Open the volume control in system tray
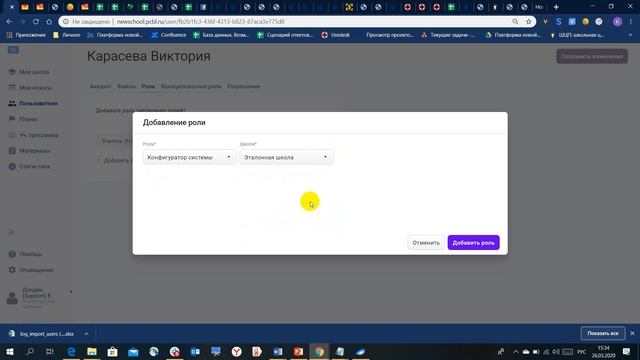This screenshot has width=640, height=360. tap(556, 352)
